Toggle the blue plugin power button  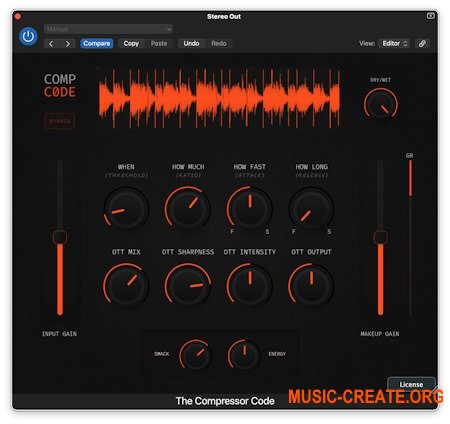(28, 36)
